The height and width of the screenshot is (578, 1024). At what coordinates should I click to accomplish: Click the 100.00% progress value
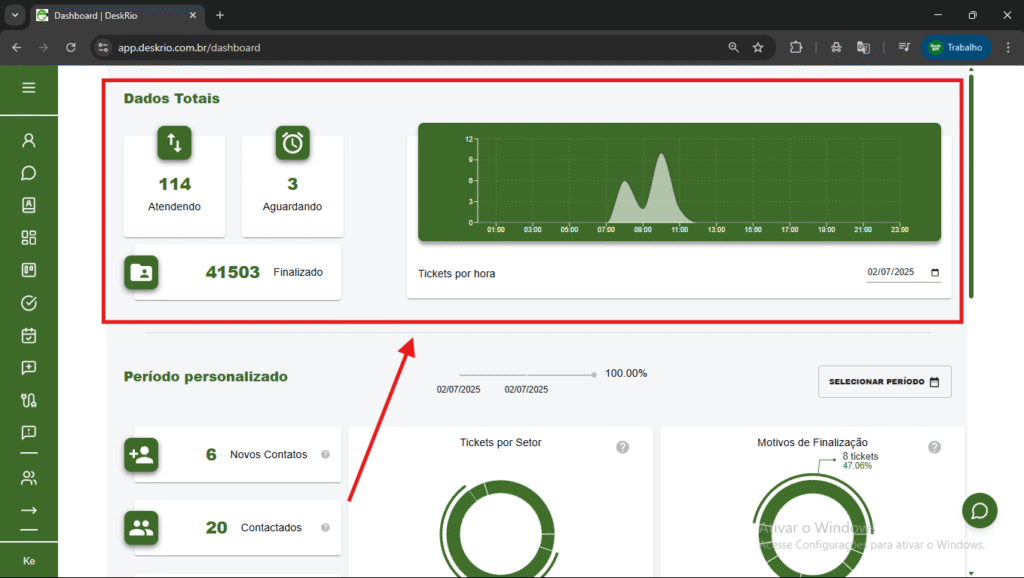coord(626,374)
